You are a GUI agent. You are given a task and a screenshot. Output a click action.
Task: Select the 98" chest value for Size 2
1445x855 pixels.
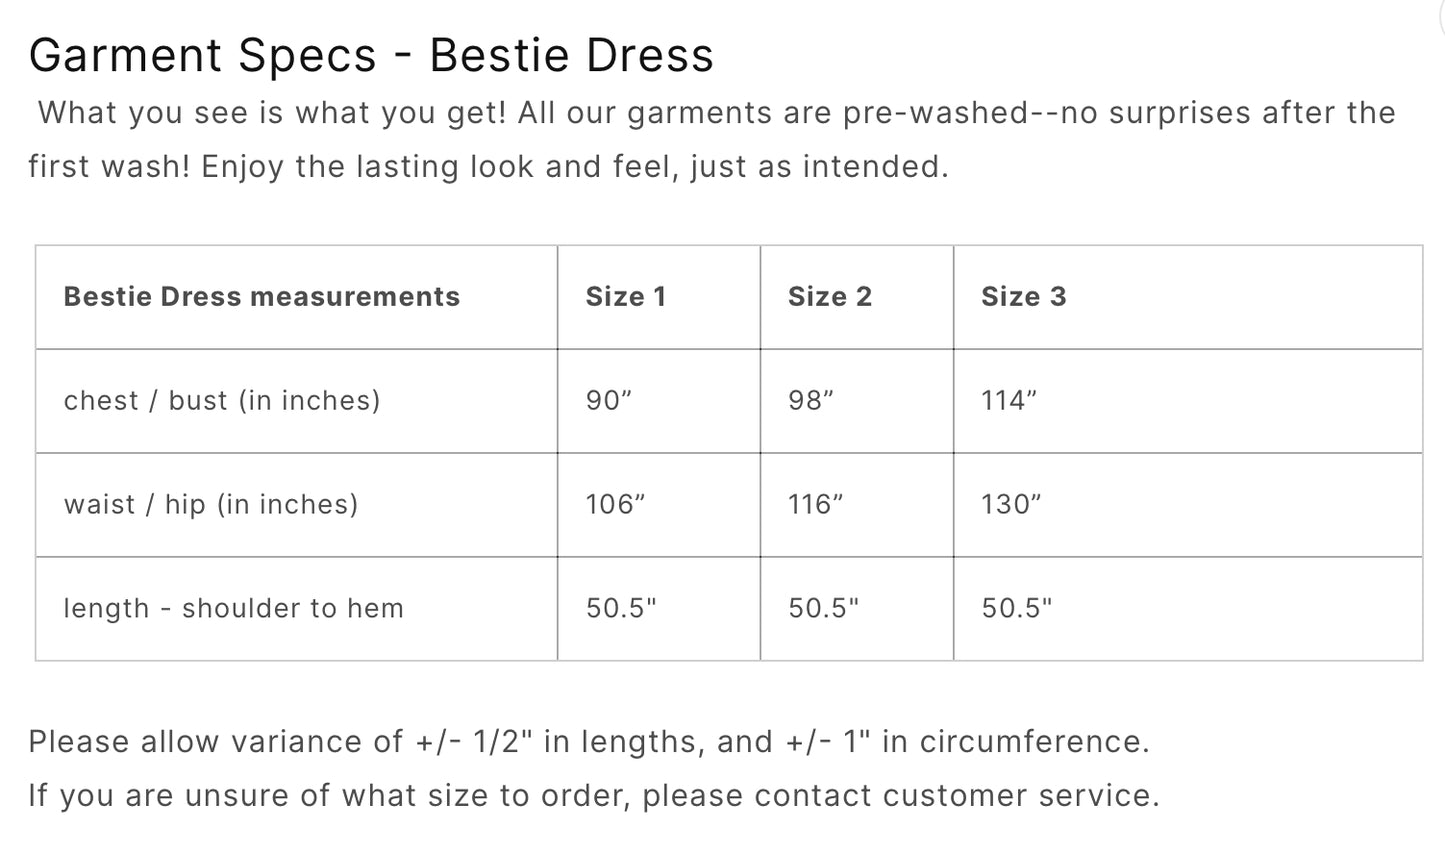click(x=811, y=401)
